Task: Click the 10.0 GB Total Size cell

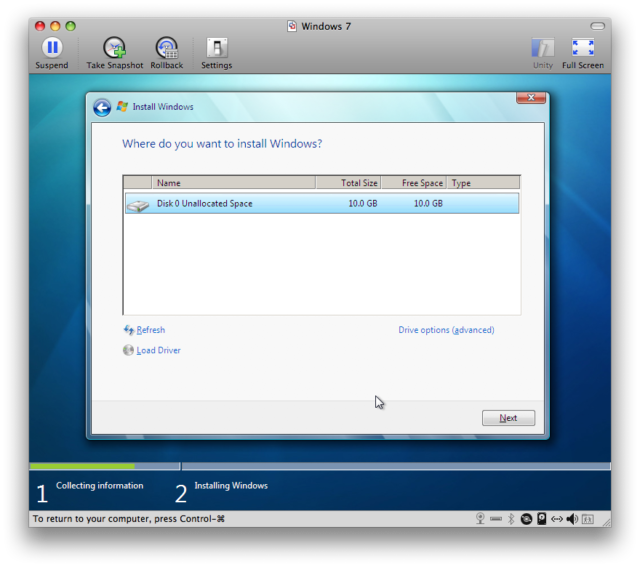Action: click(x=363, y=203)
